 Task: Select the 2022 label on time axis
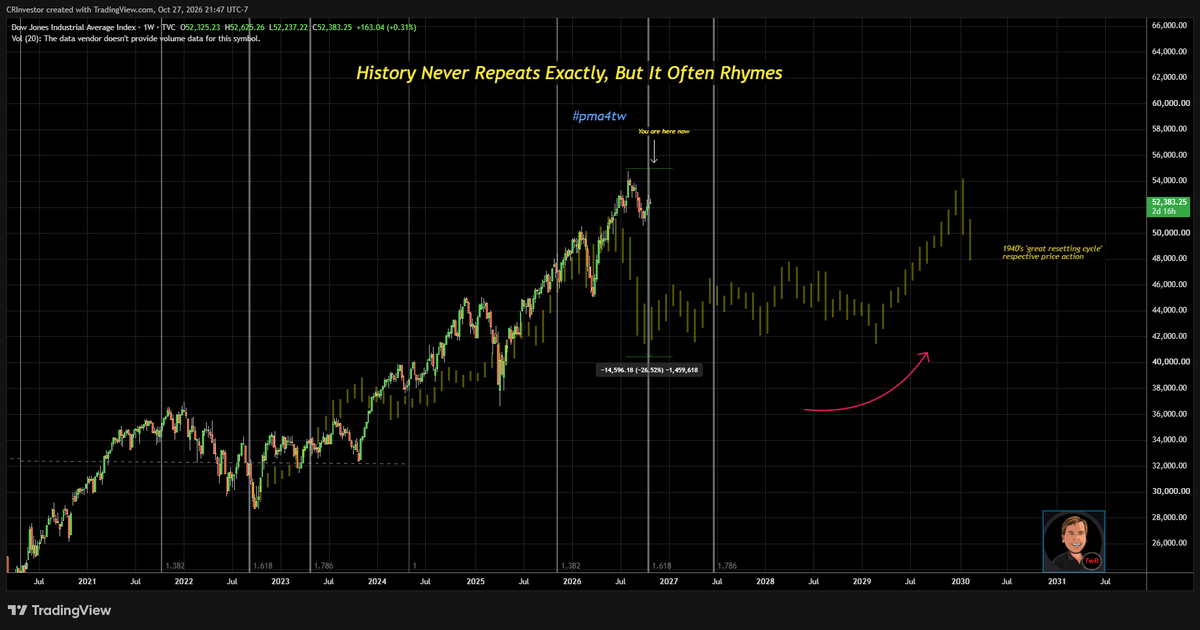183,580
